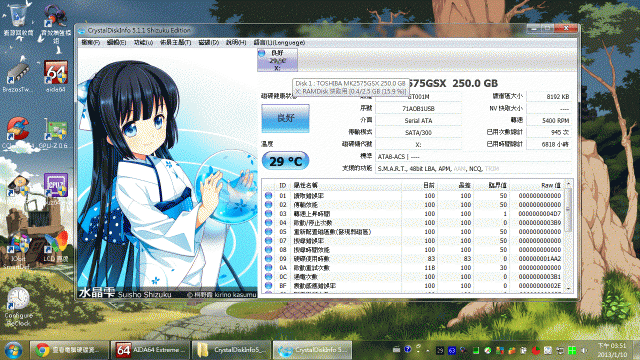640x360 pixels.
Task: Click the 8192 KB buffer size value
Action: coord(549,97)
